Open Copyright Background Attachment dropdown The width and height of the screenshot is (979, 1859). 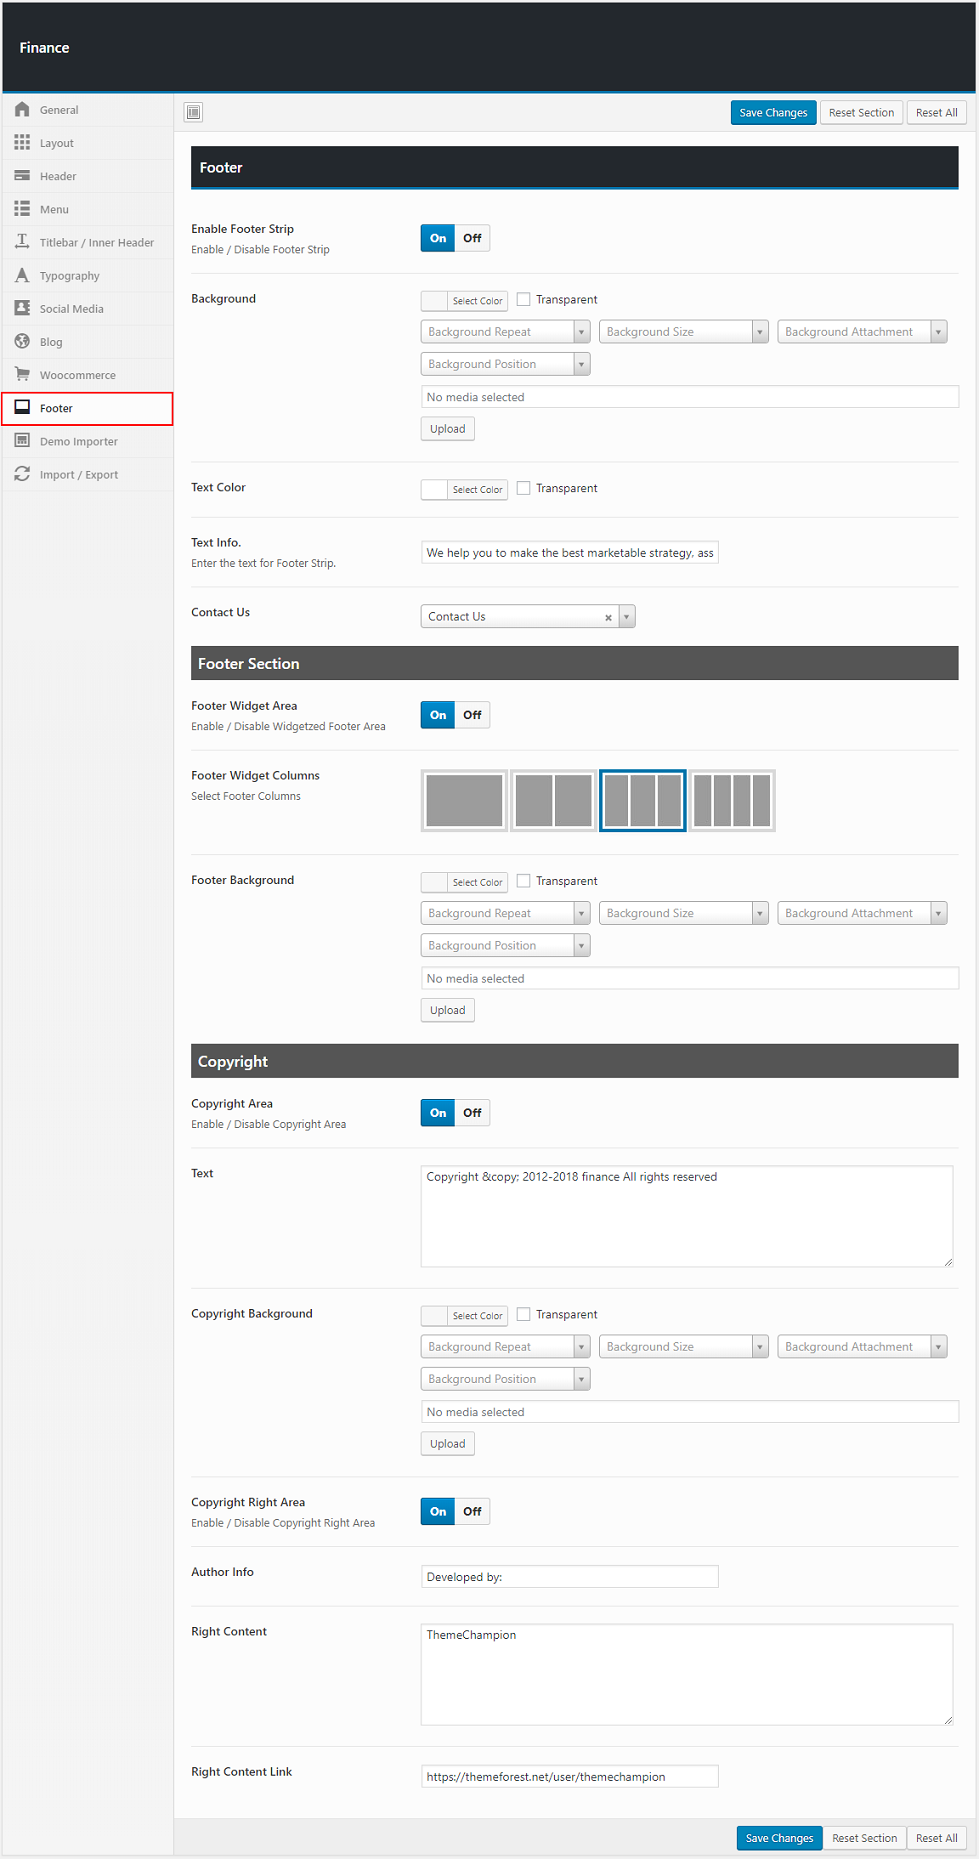tap(861, 1347)
